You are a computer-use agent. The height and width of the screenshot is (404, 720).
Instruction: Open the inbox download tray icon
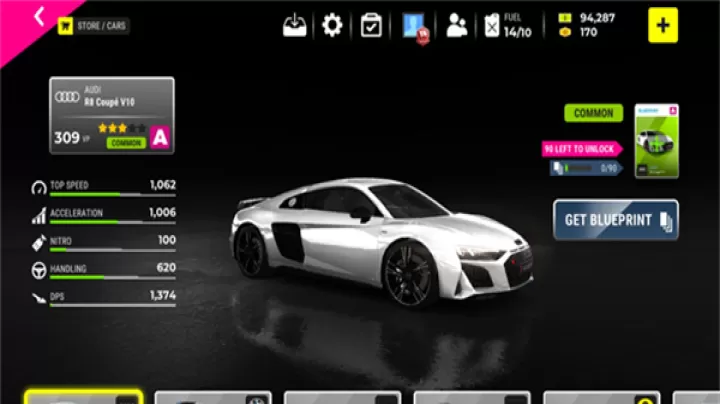click(x=295, y=25)
